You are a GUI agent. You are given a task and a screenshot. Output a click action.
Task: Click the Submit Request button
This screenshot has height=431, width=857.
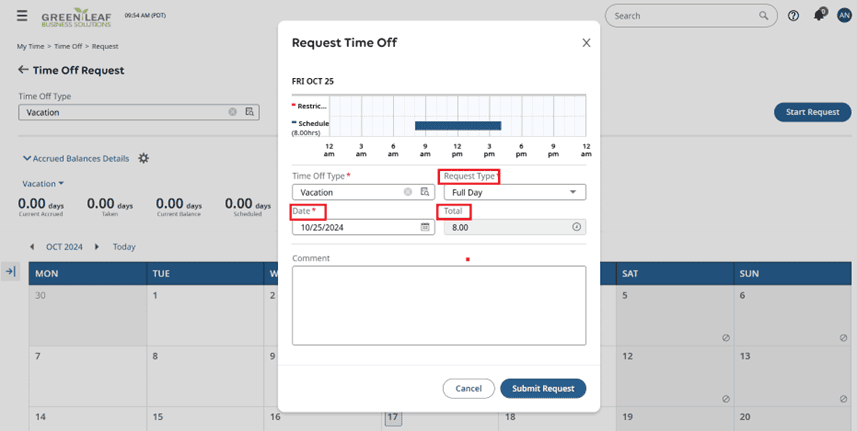(543, 388)
